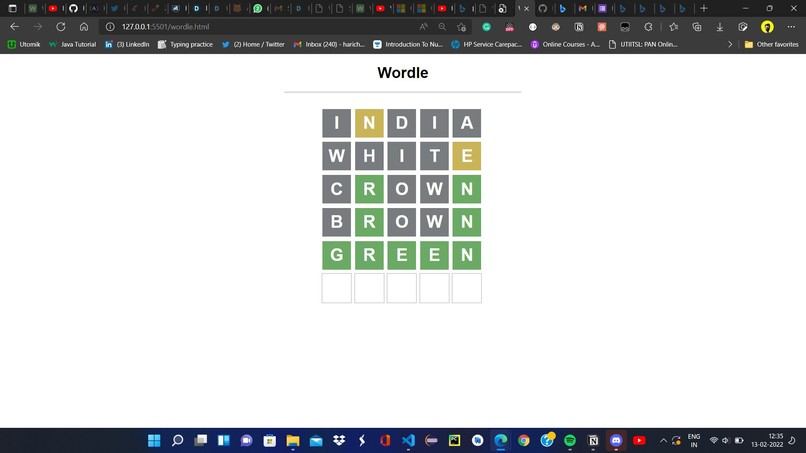The image size is (806, 453).
Task: Click the gray D tile in INDIA
Action: click(x=401, y=123)
